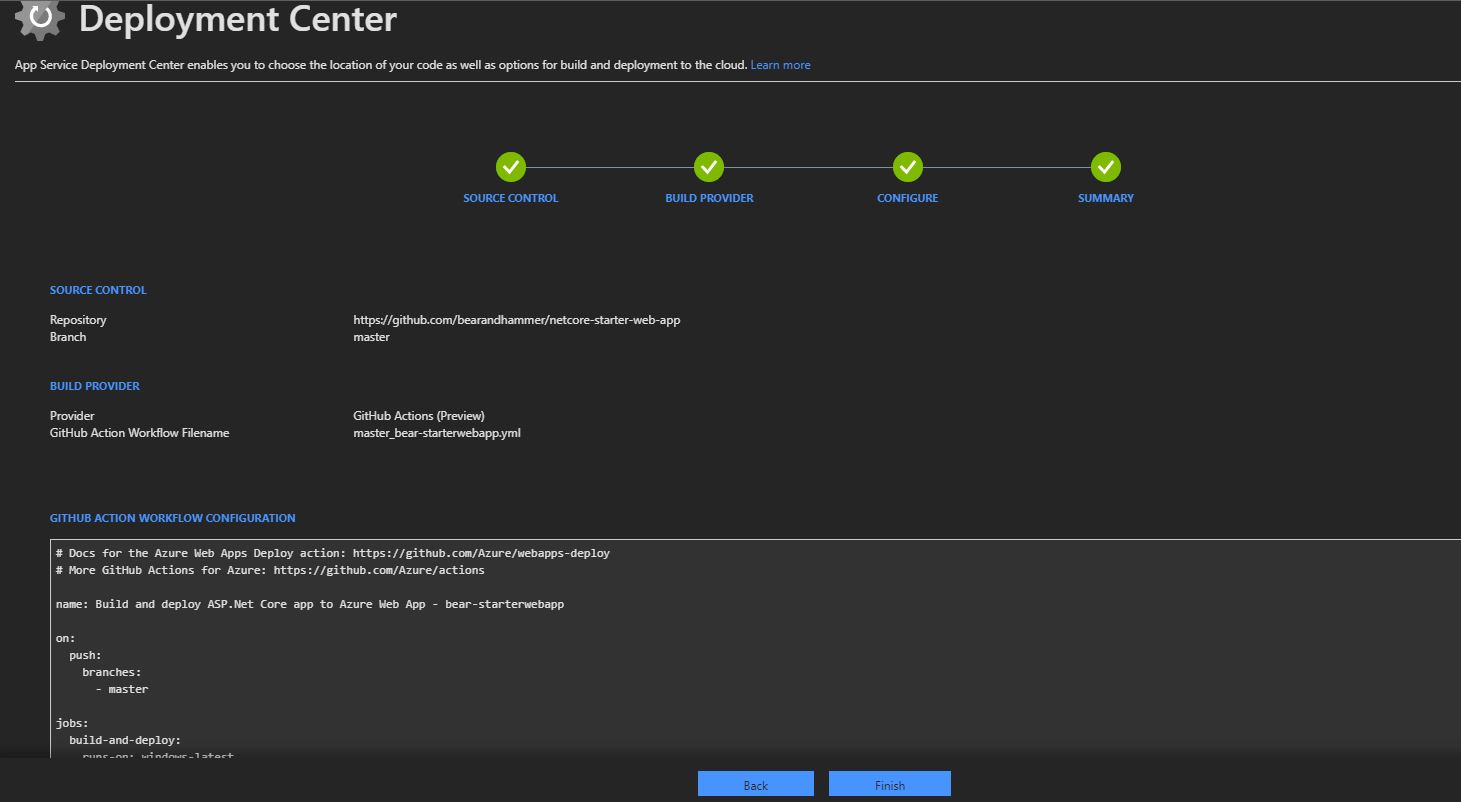Click the master_bear-starterwebapp.yml workflow filename
Viewport: 1461px width, 802px height.
(x=436, y=433)
